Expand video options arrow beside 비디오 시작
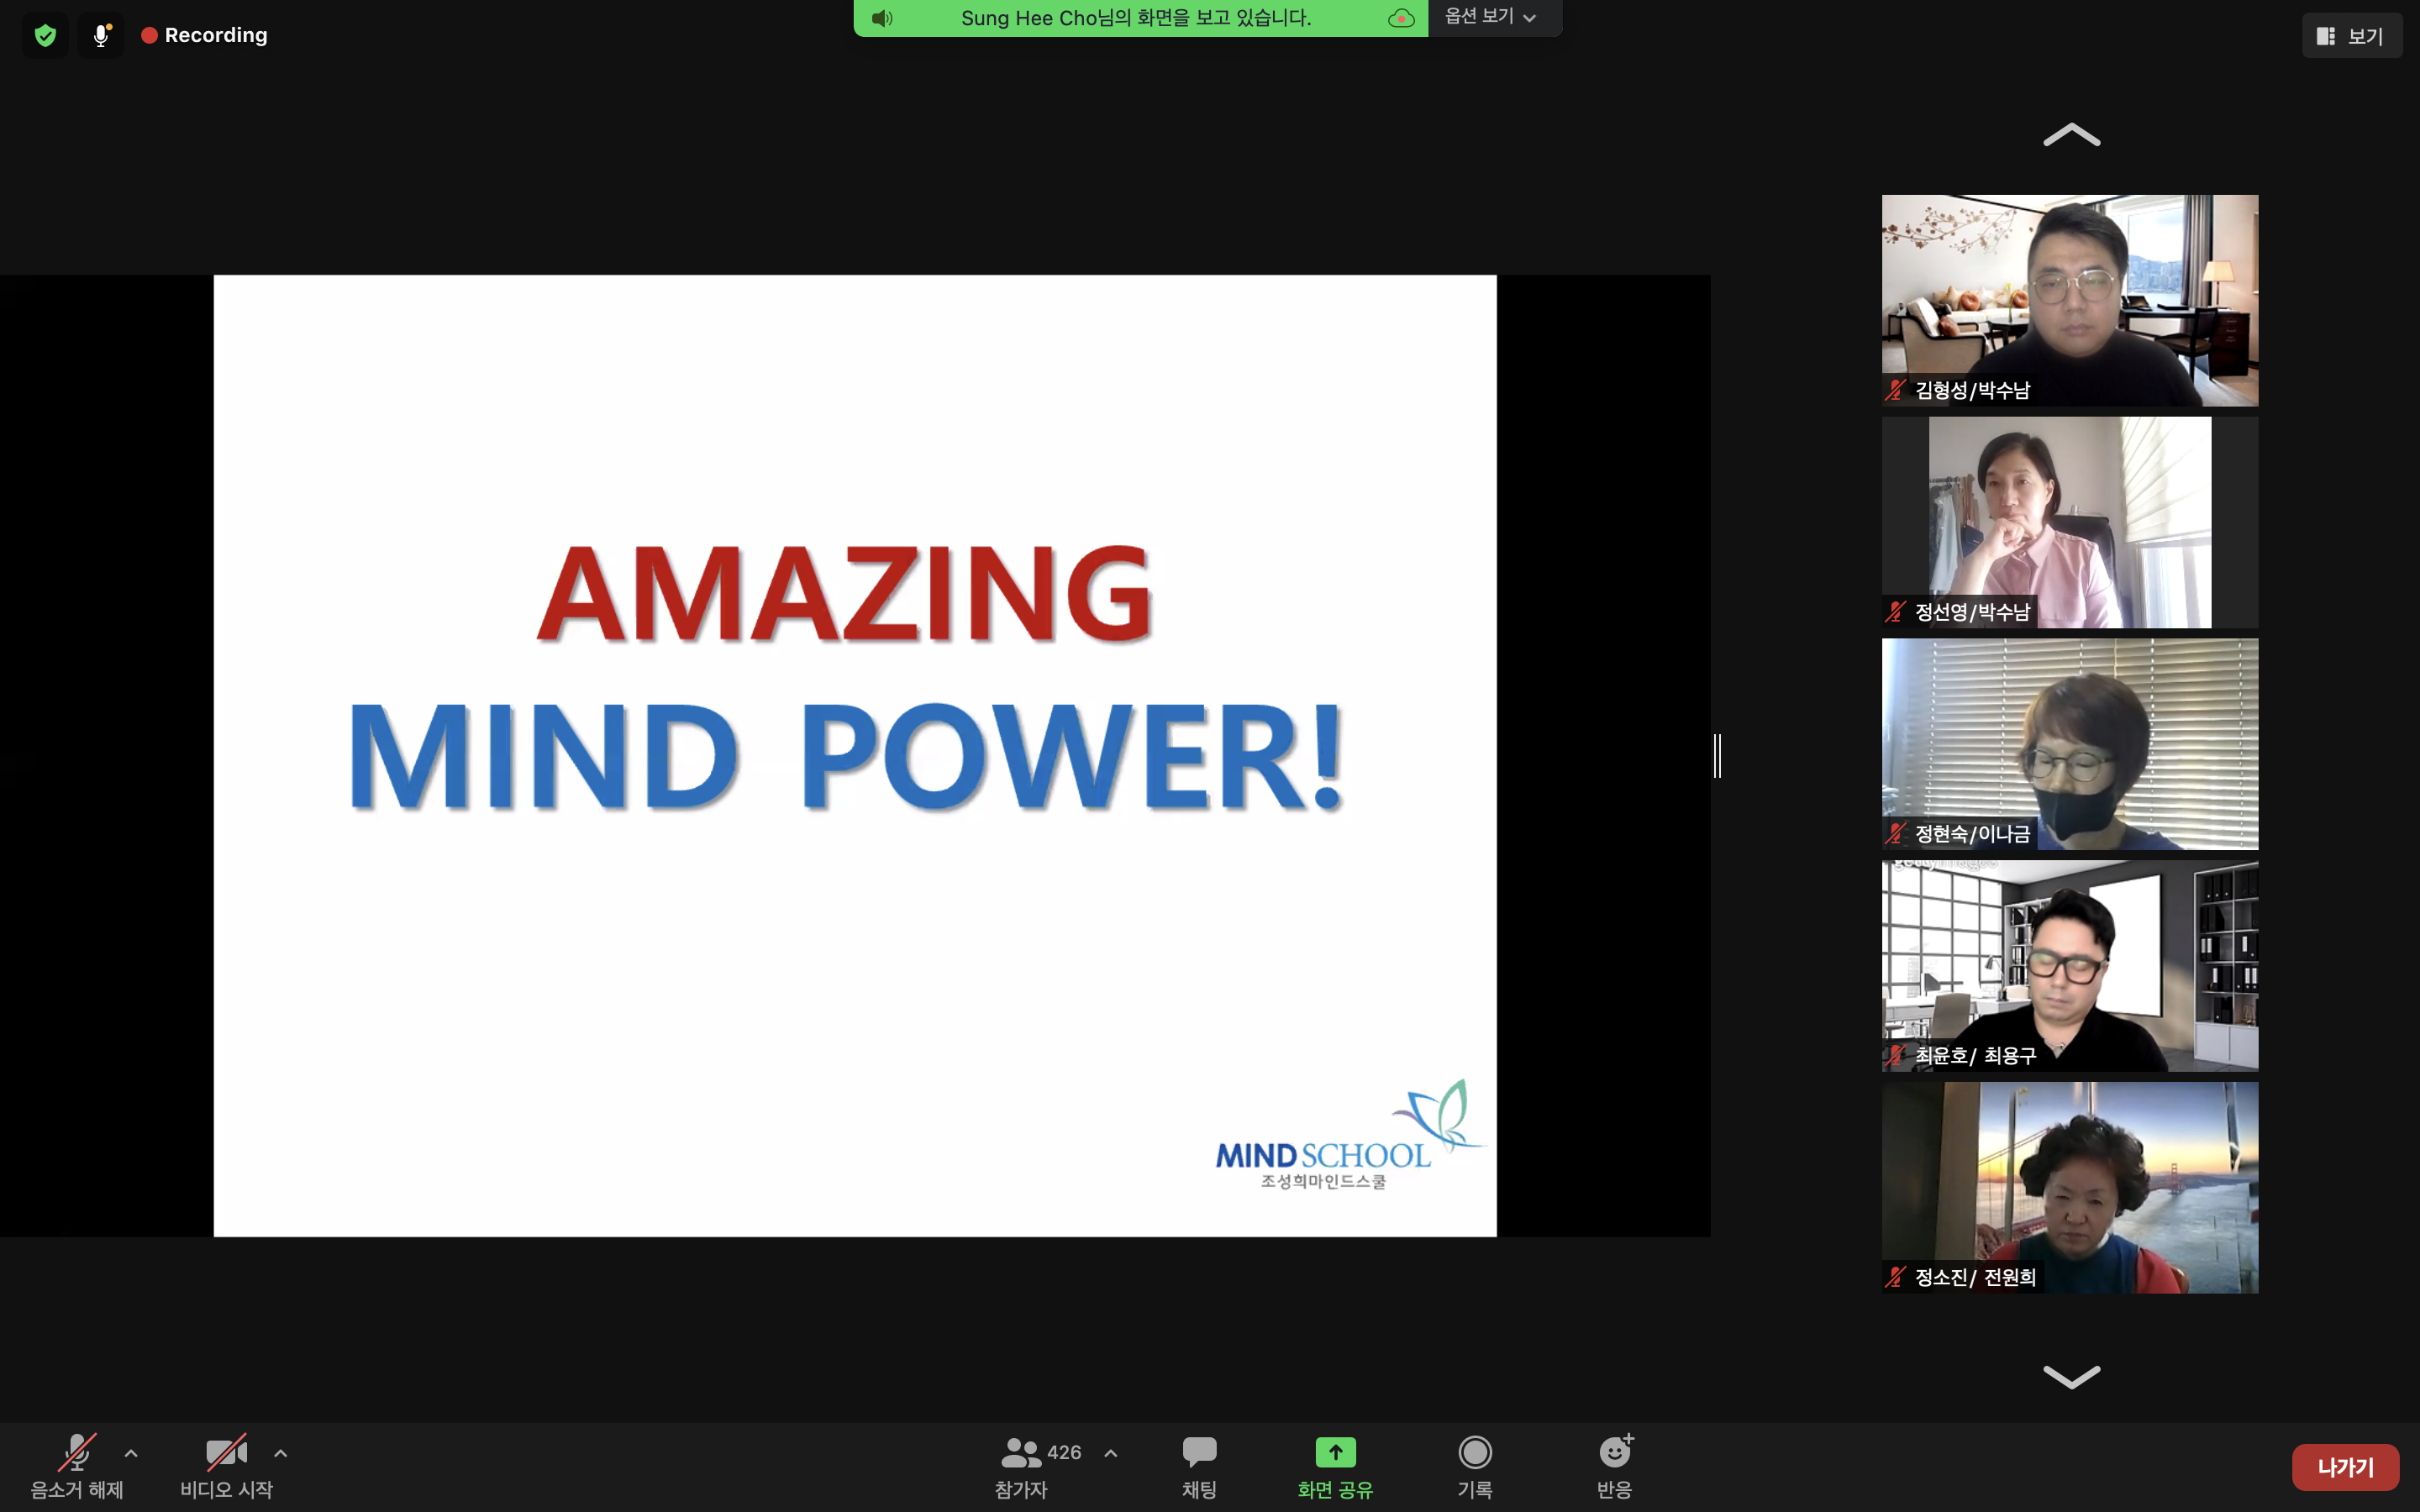 point(281,1453)
